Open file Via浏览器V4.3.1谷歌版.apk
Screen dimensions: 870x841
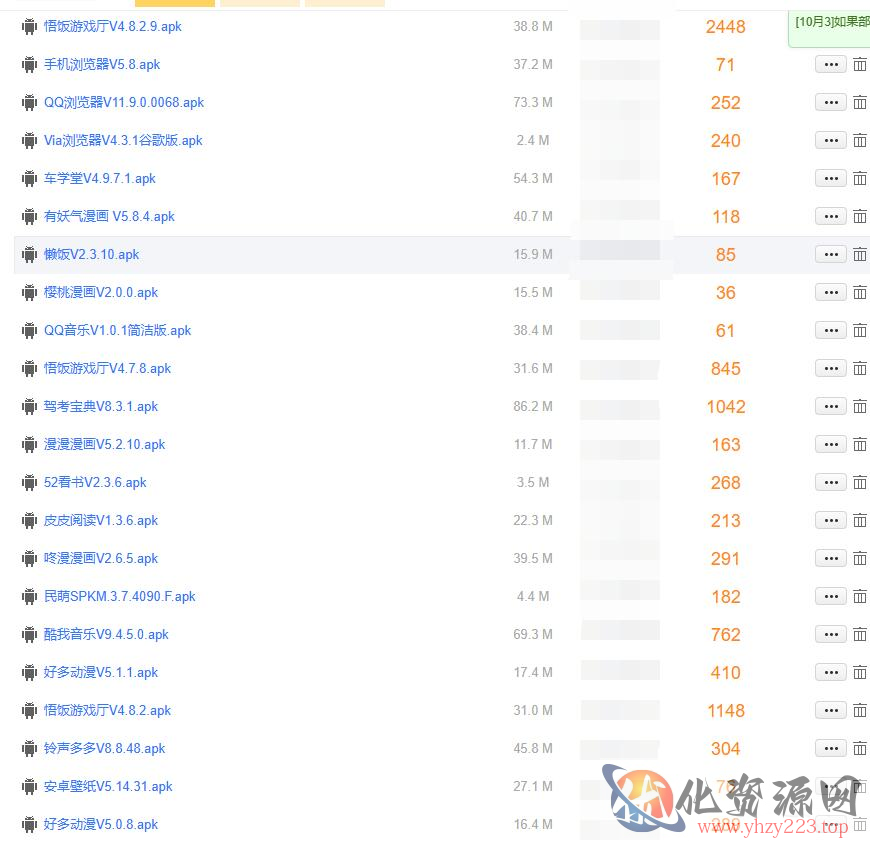coord(123,141)
